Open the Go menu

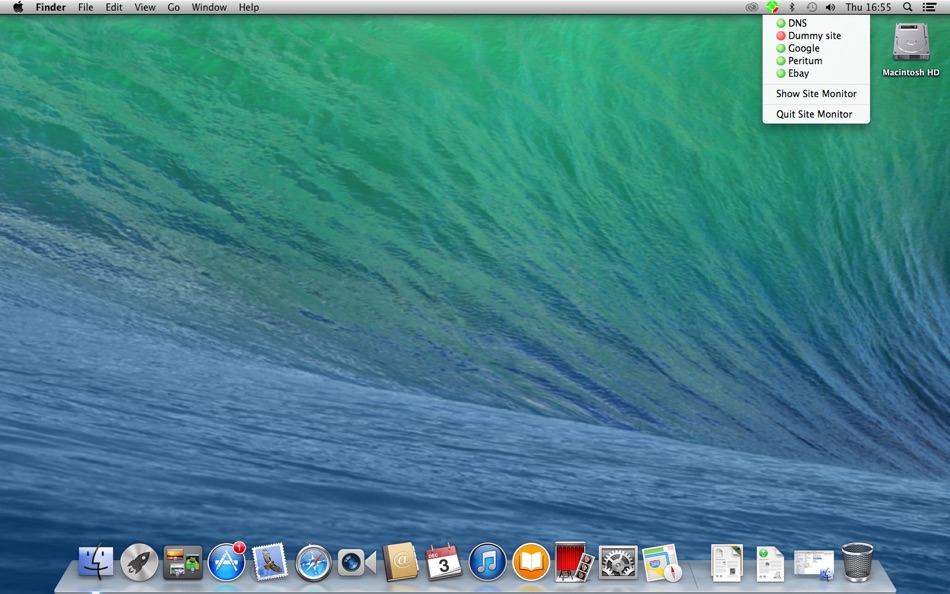point(173,7)
